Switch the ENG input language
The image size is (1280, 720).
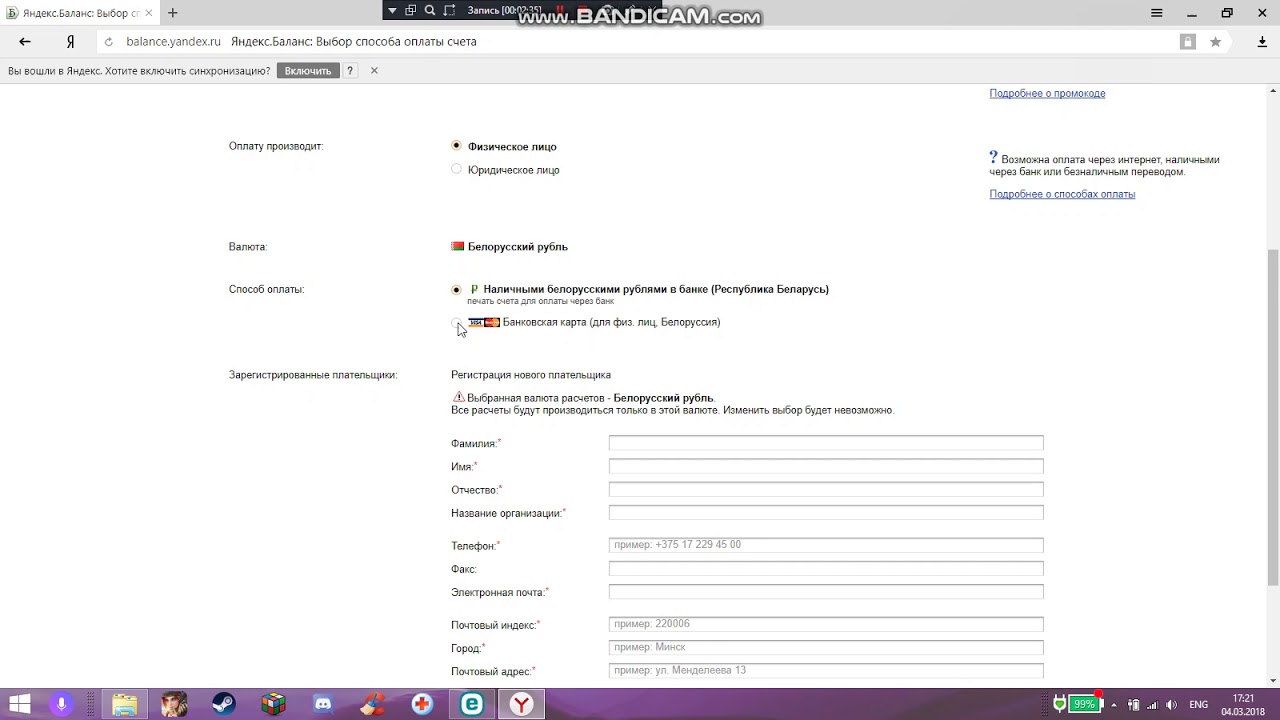(1198, 704)
